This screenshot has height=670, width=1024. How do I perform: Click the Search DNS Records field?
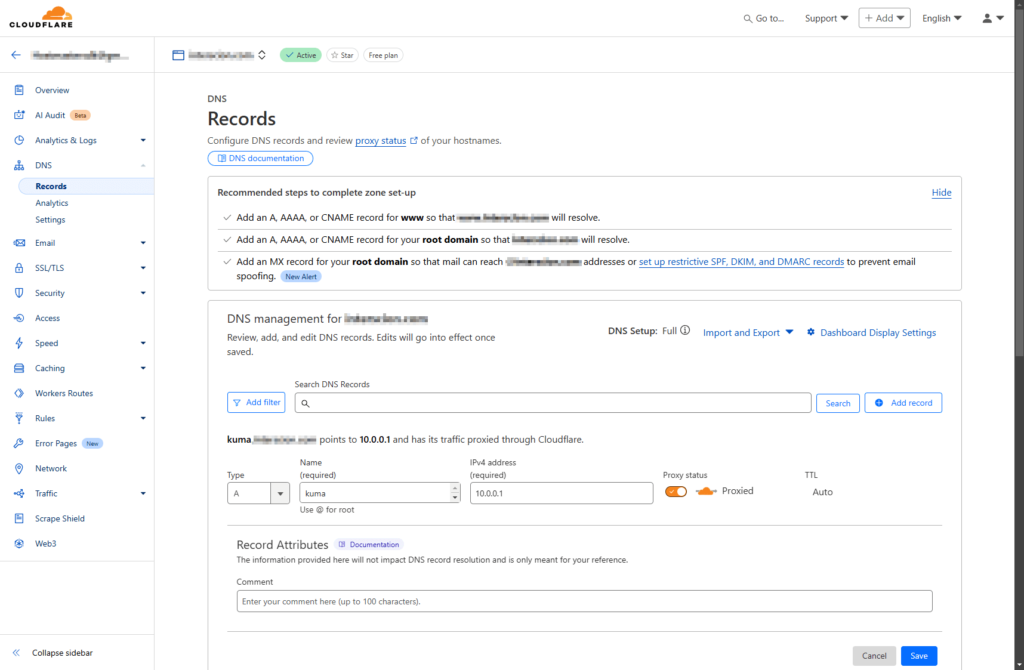pyautogui.click(x=552, y=403)
